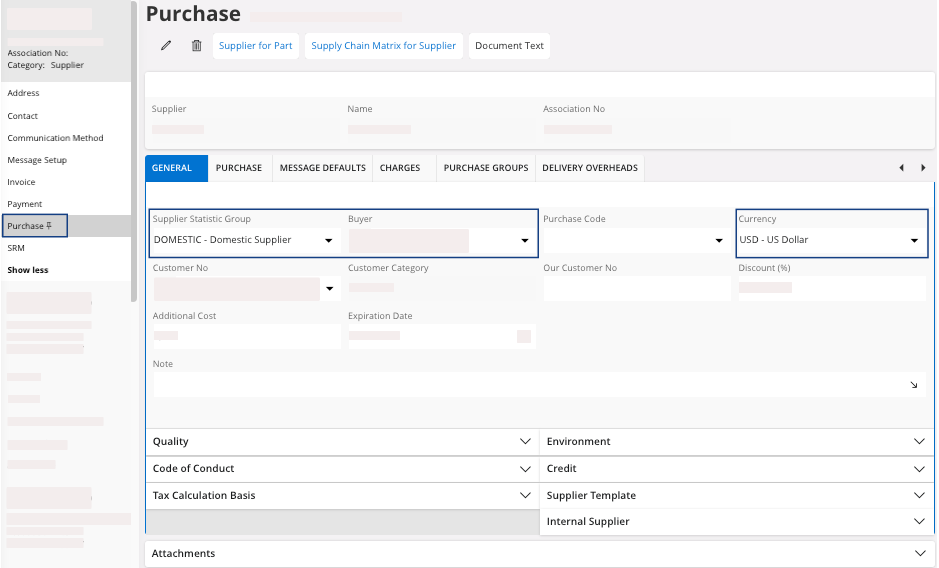Click the Note field expand arrow icon
Screen dimensions: 939x568
[914, 385]
